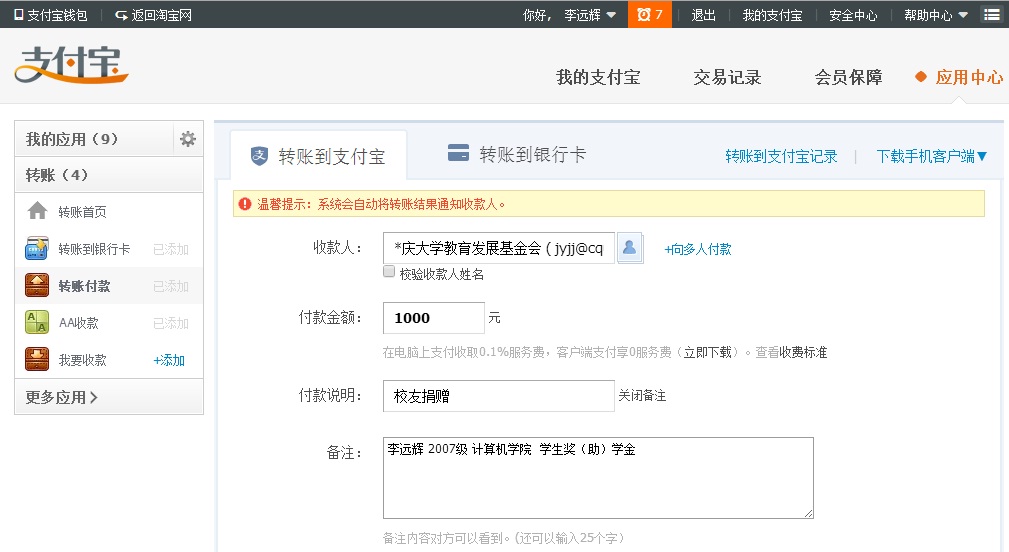Click the 备注 text area resize handle

(808, 513)
